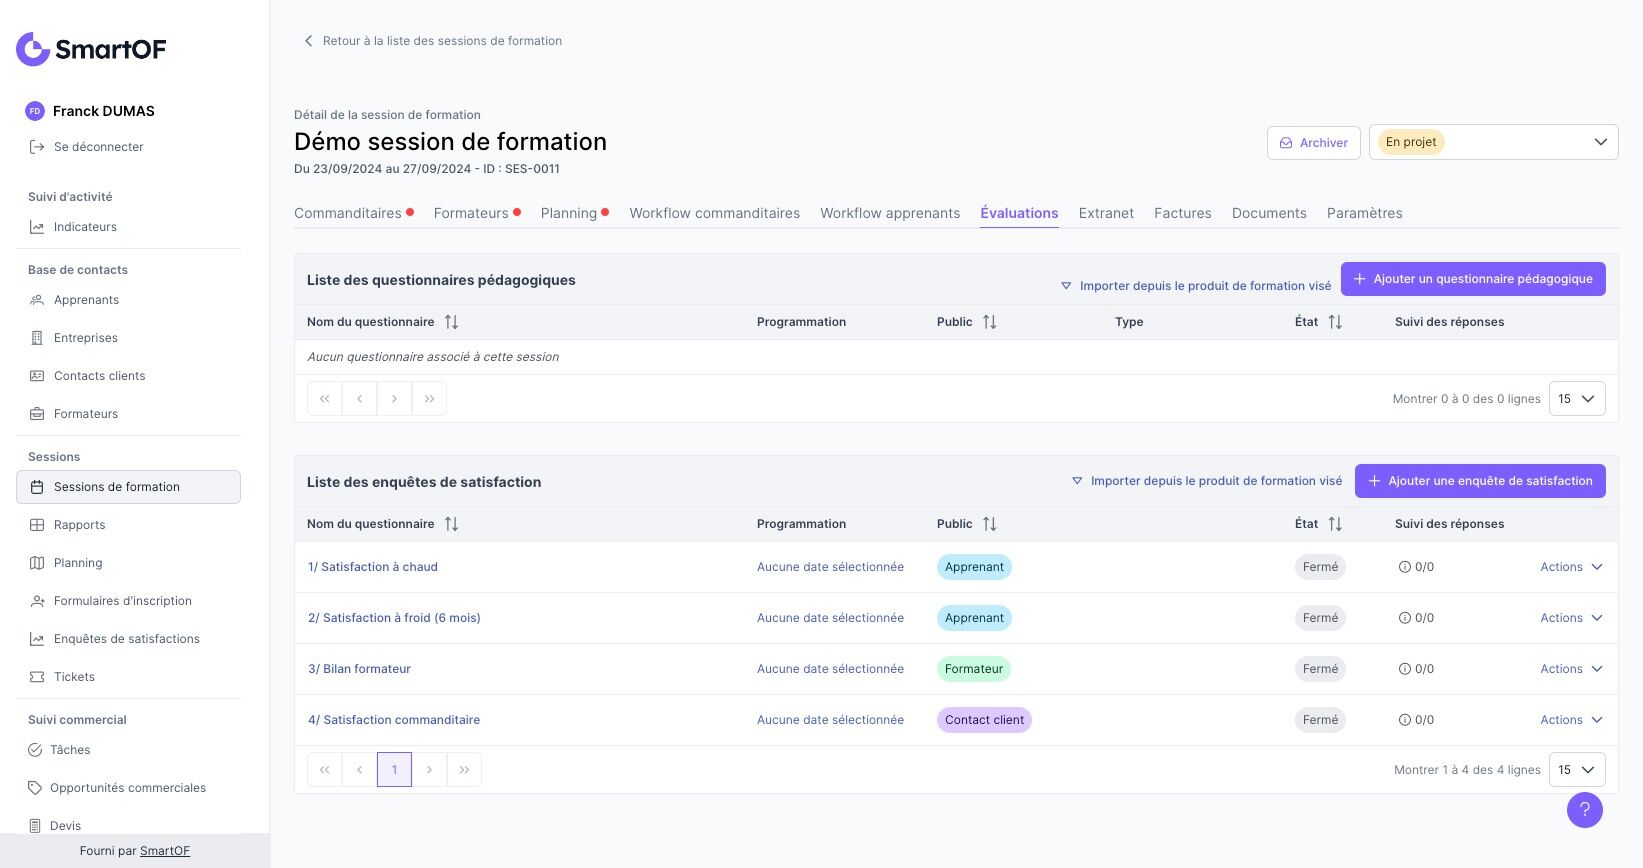The height and width of the screenshot is (868, 1643).
Task: Sort questionnaires pédagogiques by Nom du questionnaire
Action: click(x=451, y=322)
